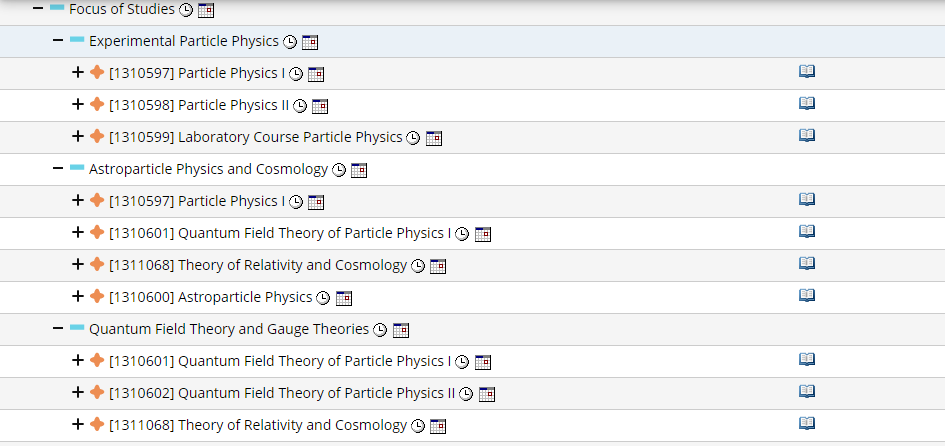The height and width of the screenshot is (446, 945).
Task: Click book icon in Astroparticle Physics row
Action: (x=807, y=295)
